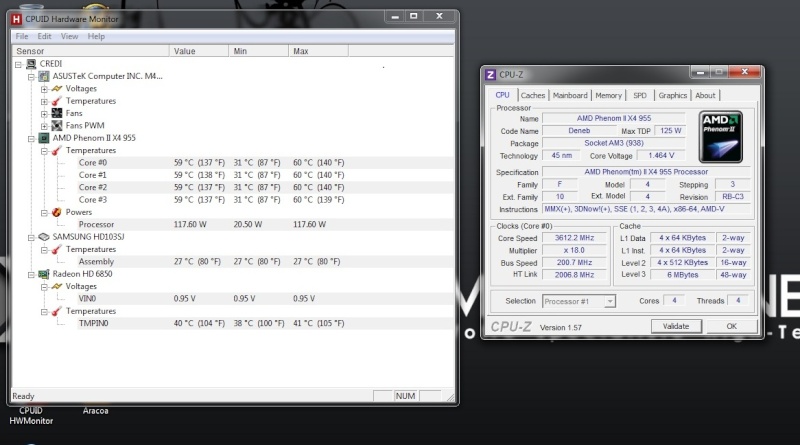The height and width of the screenshot is (445, 800).
Task: Click the ASUSTeK Voltages lightning icon
Action: point(57,88)
